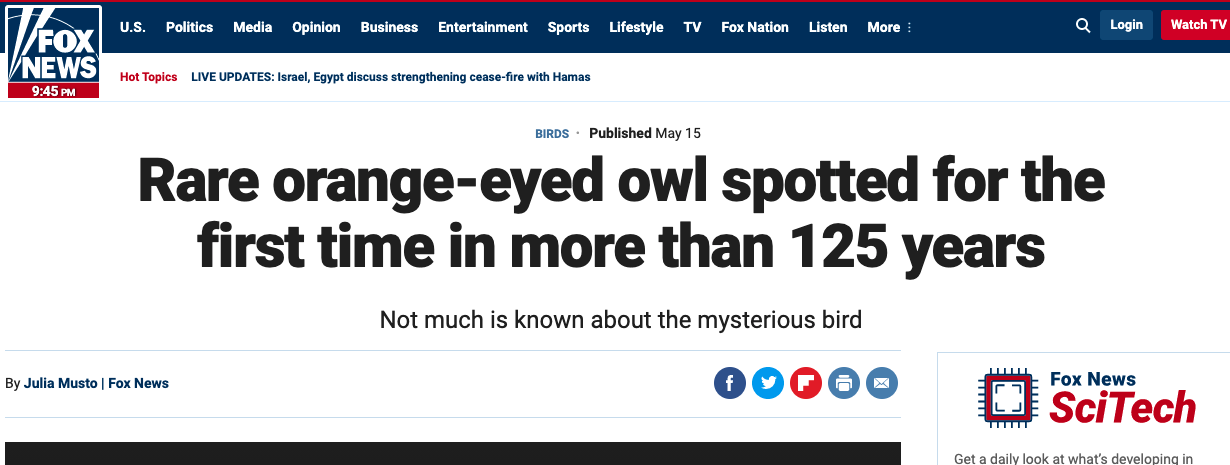Click the 9:45 PM time badge
The width and height of the screenshot is (1230, 465).
(x=54, y=91)
